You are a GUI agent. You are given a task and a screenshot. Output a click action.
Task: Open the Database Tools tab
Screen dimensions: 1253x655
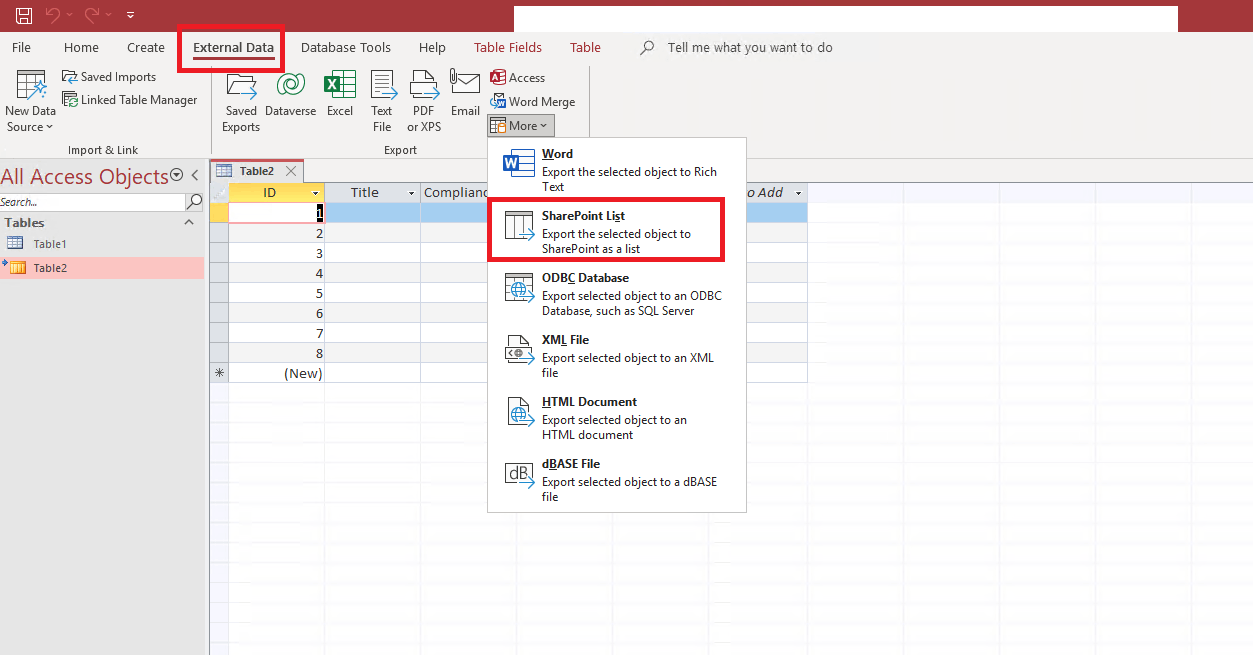(346, 47)
